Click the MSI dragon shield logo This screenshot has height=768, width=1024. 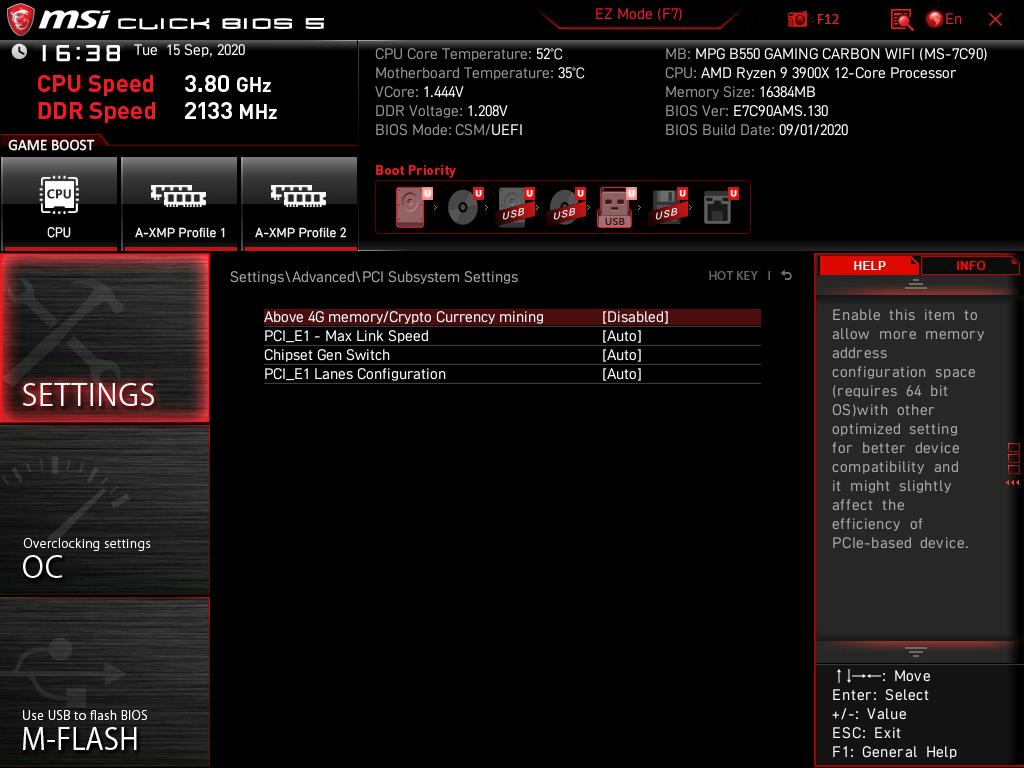click(20, 19)
